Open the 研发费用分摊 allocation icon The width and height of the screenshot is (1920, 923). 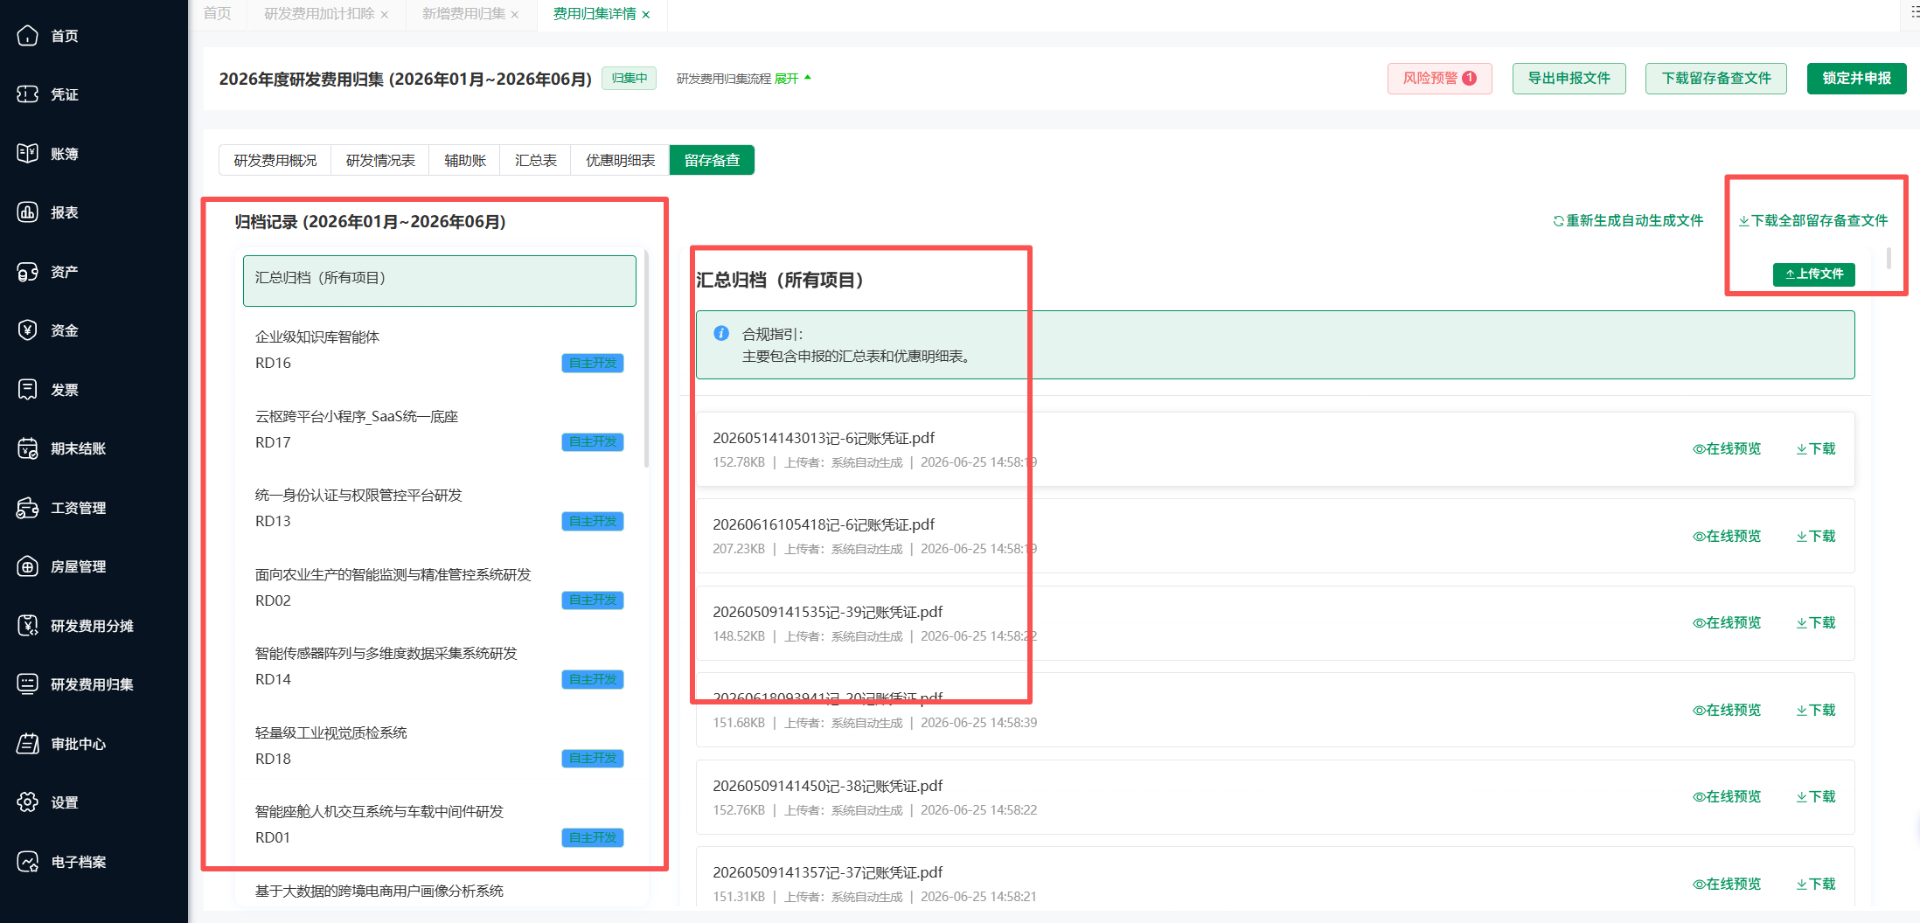pyautogui.click(x=28, y=625)
